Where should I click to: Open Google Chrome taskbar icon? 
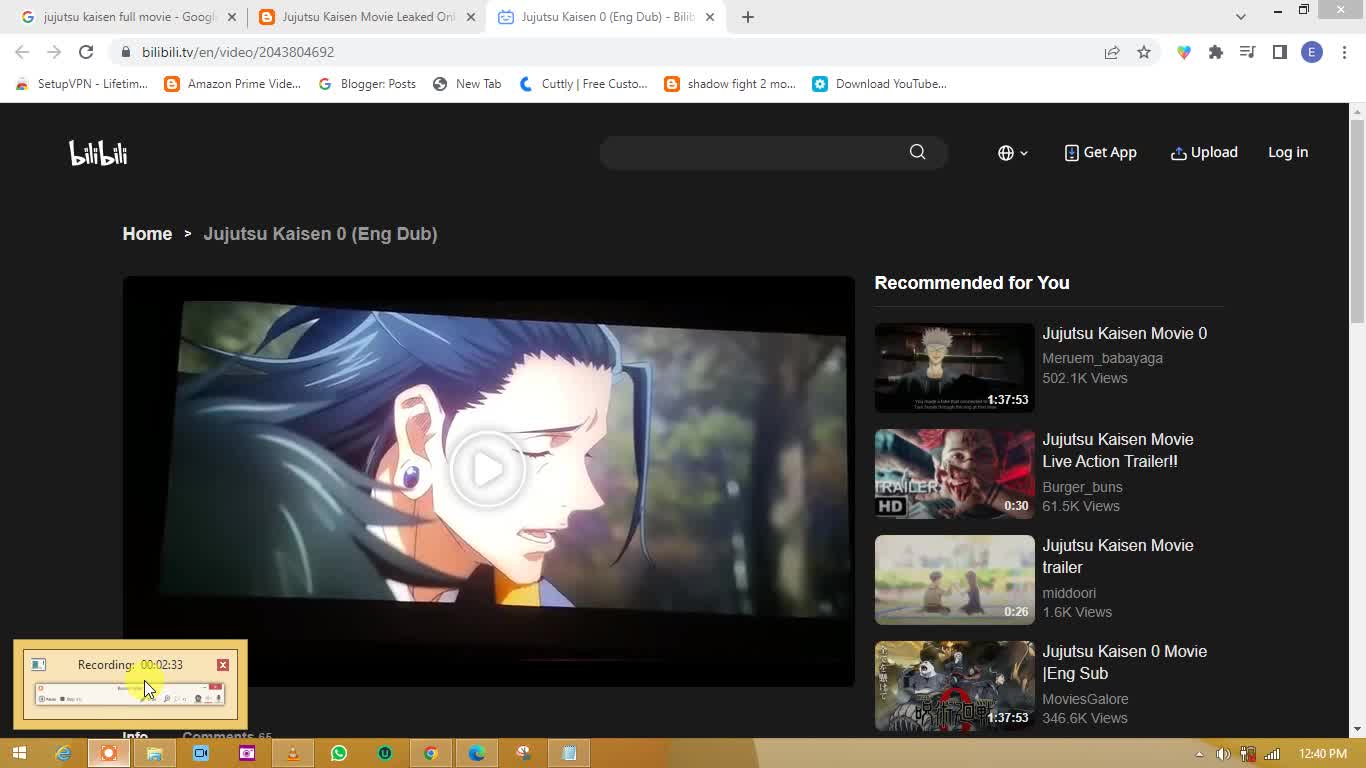tap(431, 753)
